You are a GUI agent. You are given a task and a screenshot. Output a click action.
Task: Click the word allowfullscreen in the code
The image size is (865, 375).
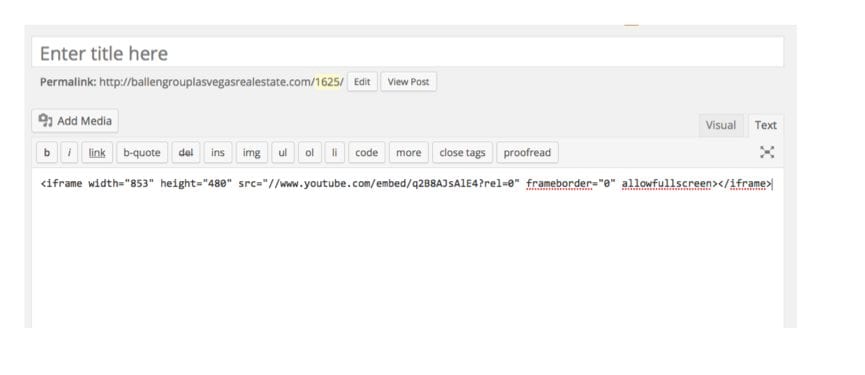pyautogui.click(x=666, y=184)
